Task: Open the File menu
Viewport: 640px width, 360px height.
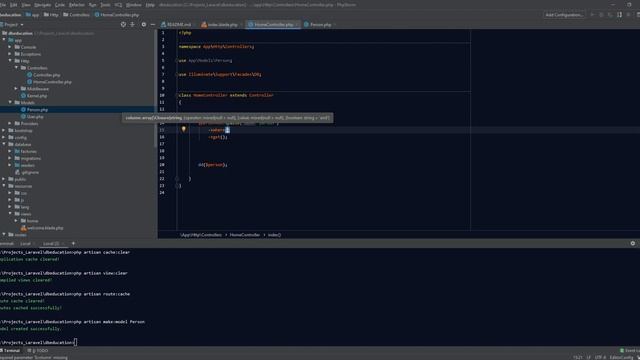Action: (2, 5)
